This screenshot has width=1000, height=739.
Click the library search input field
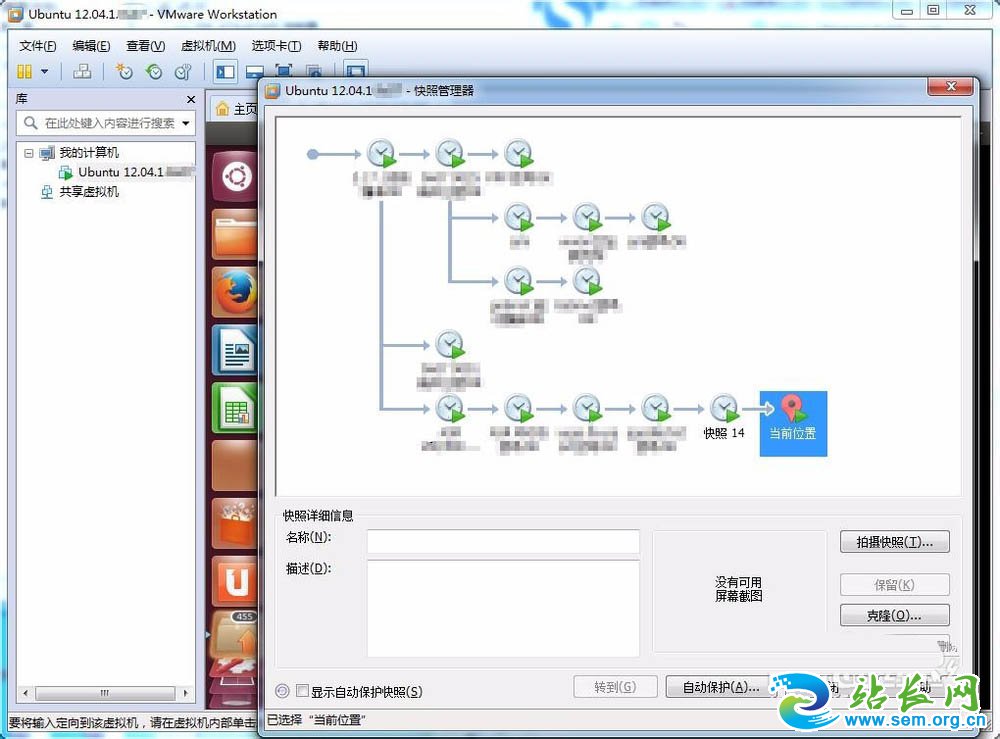(106, 123)
